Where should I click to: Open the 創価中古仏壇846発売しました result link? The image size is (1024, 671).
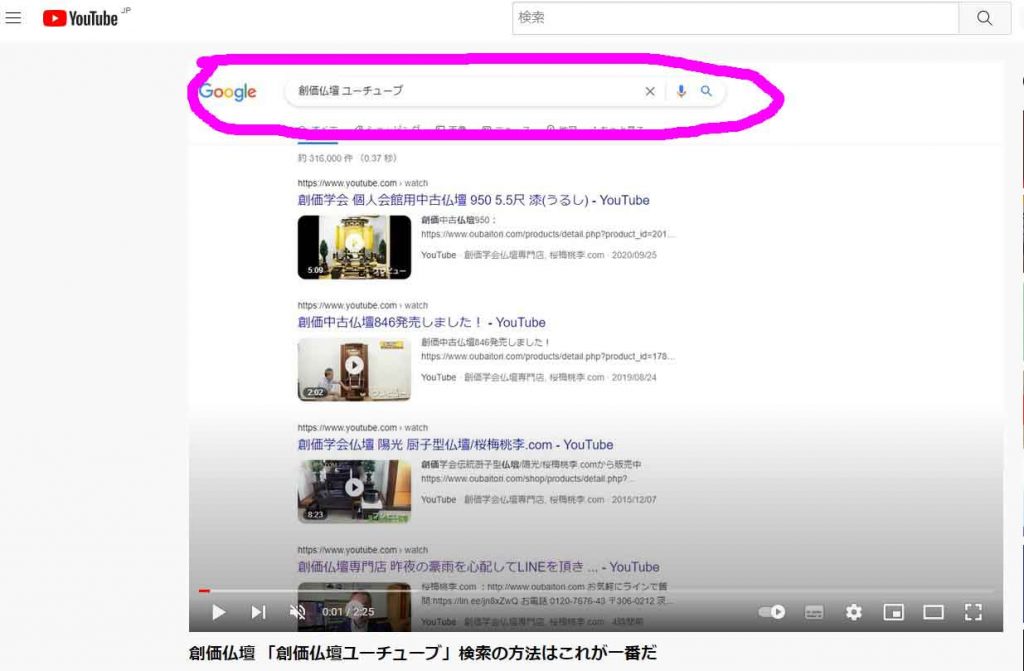pyautogui.click(x=421, y=322)
